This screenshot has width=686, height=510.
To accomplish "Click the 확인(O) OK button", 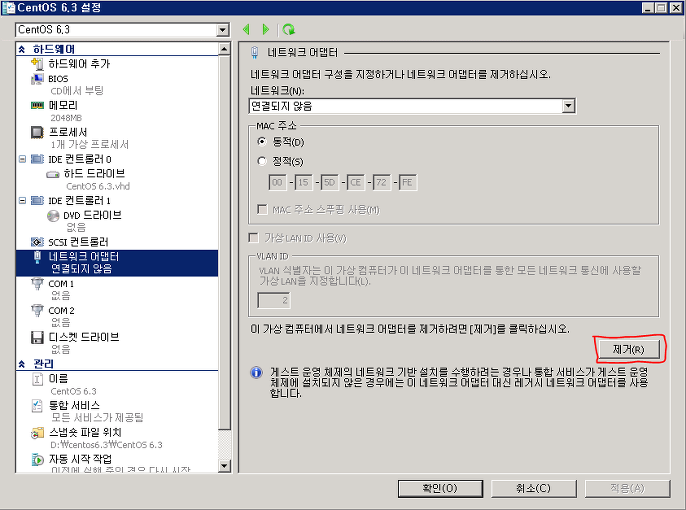I will pyautogui.click(x=440, y=488).
